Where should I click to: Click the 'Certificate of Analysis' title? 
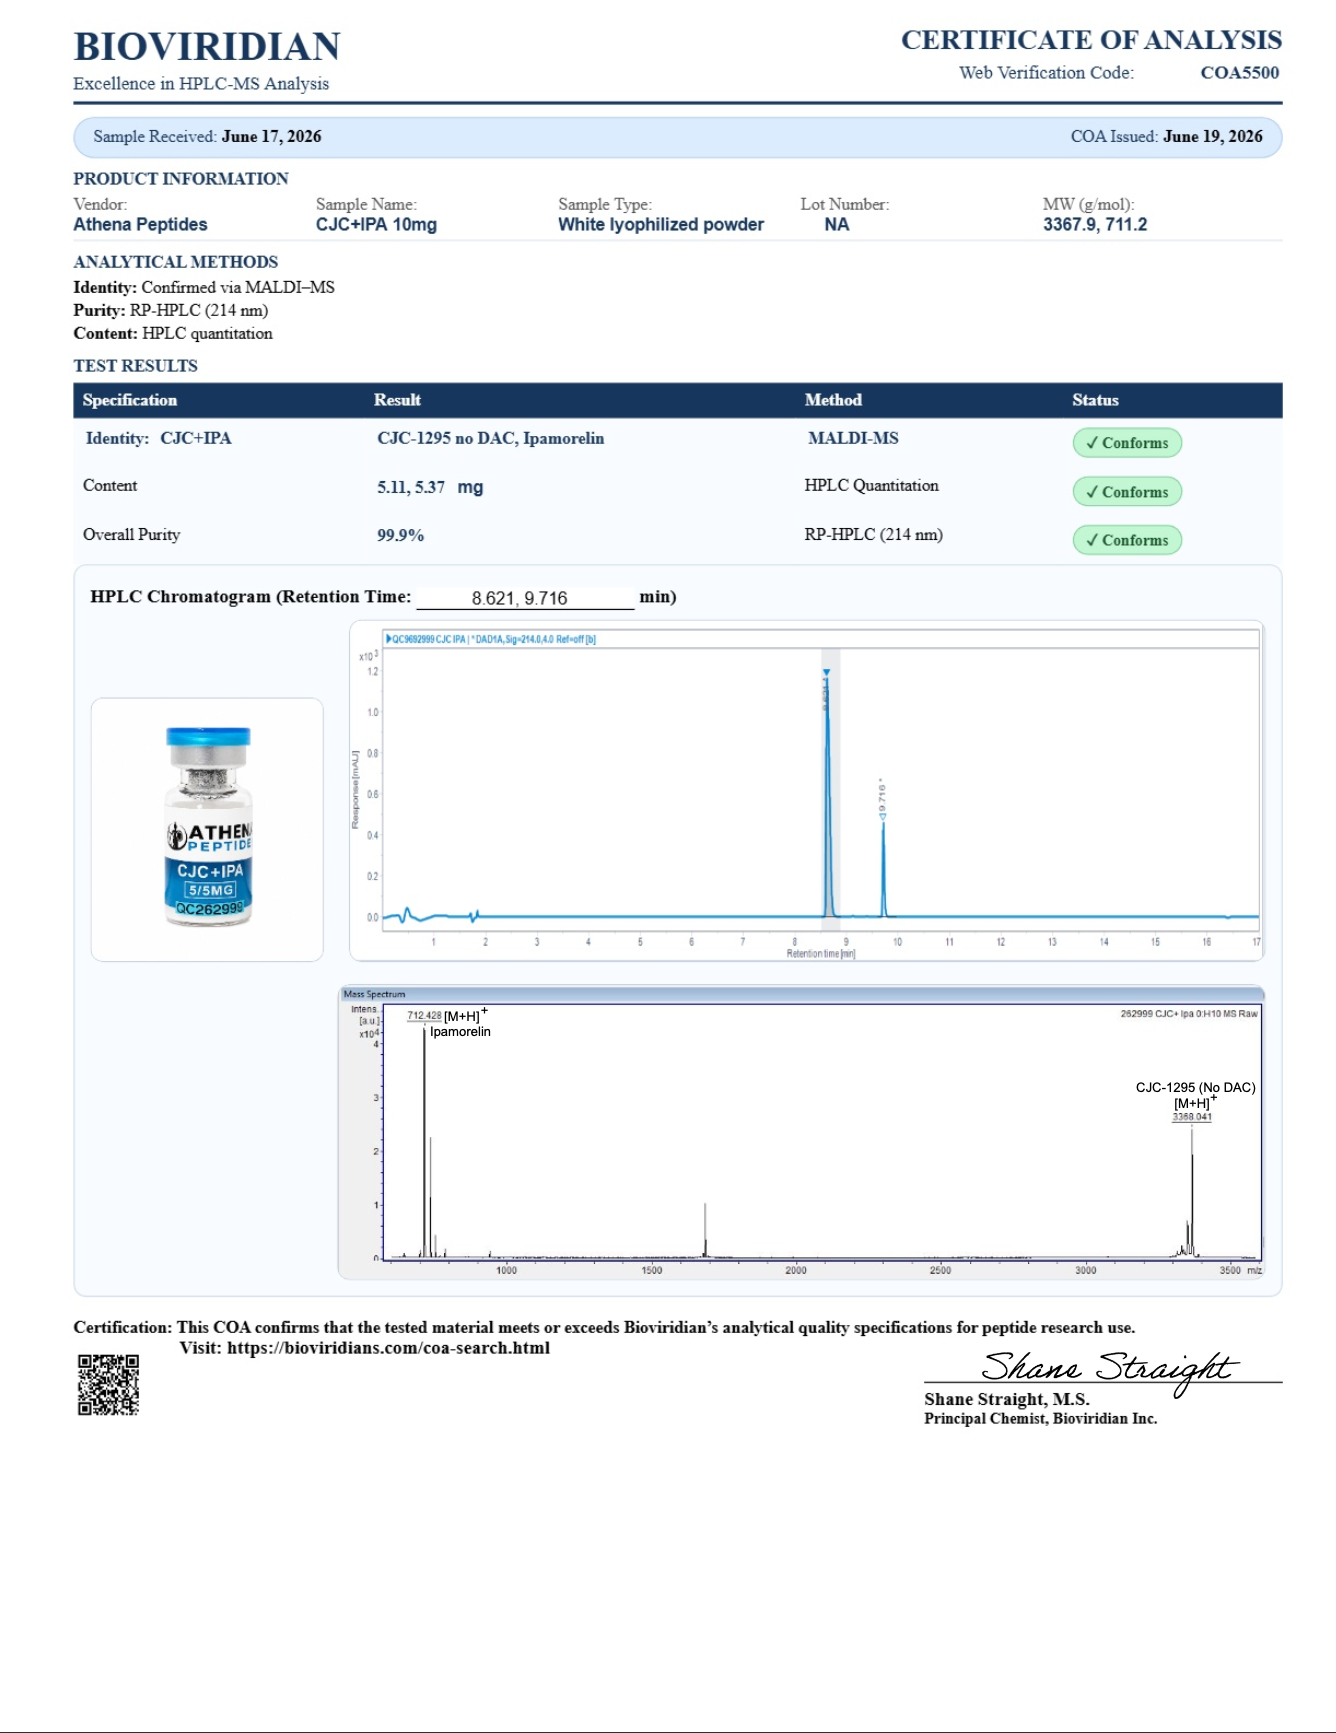pos(1091,40)
